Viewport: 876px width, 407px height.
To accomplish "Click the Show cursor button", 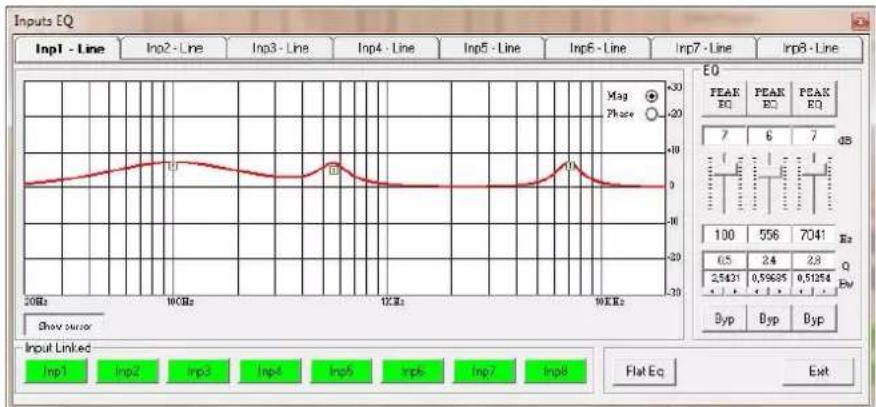I will tap(64, 326).
